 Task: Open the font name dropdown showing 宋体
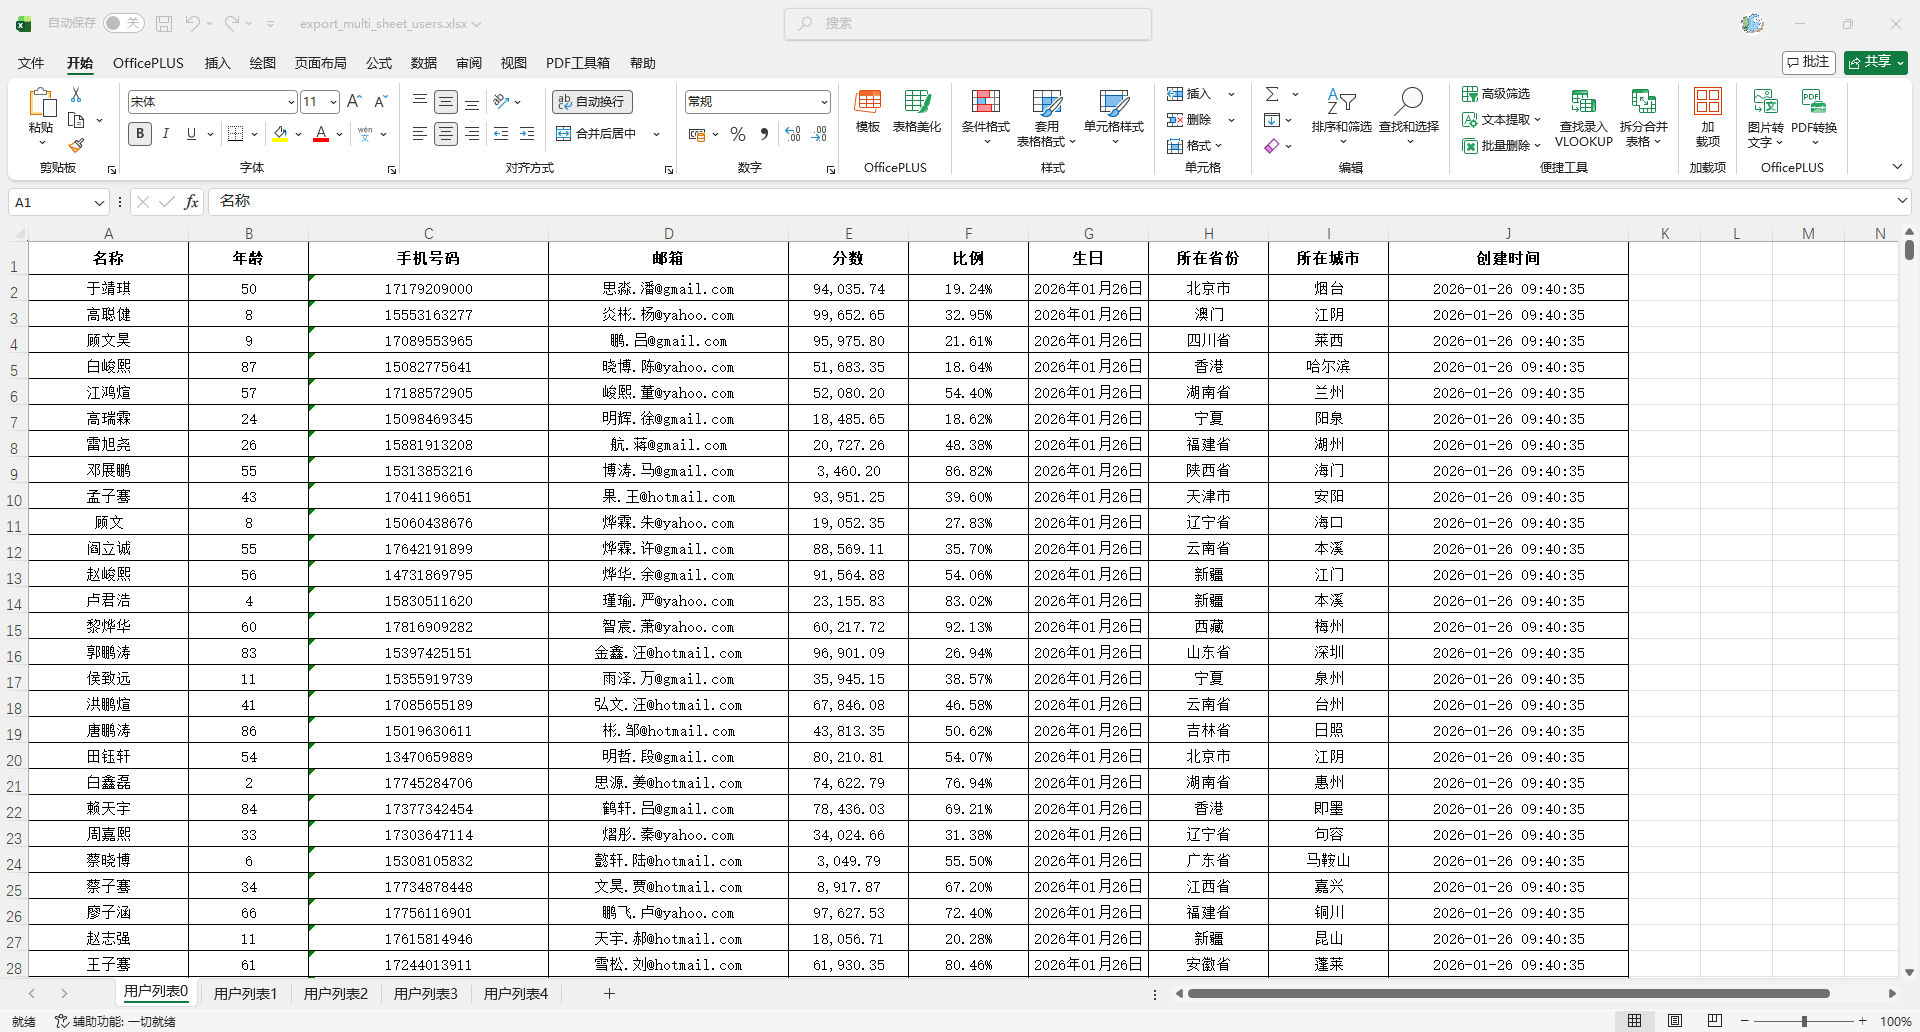click(x=291, y=102)
